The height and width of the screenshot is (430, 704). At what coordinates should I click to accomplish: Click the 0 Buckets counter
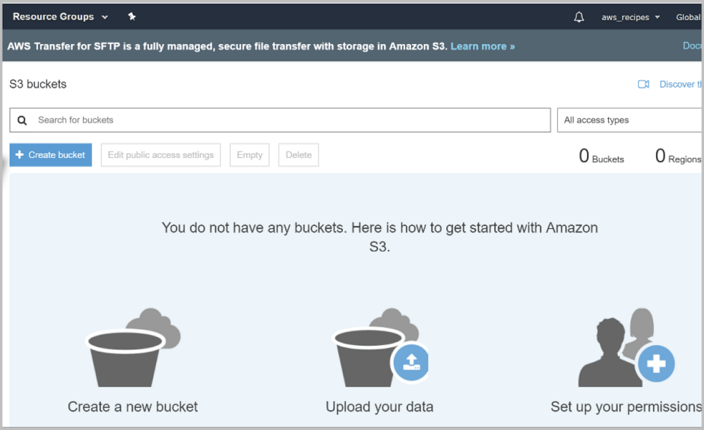coord(601,156)
